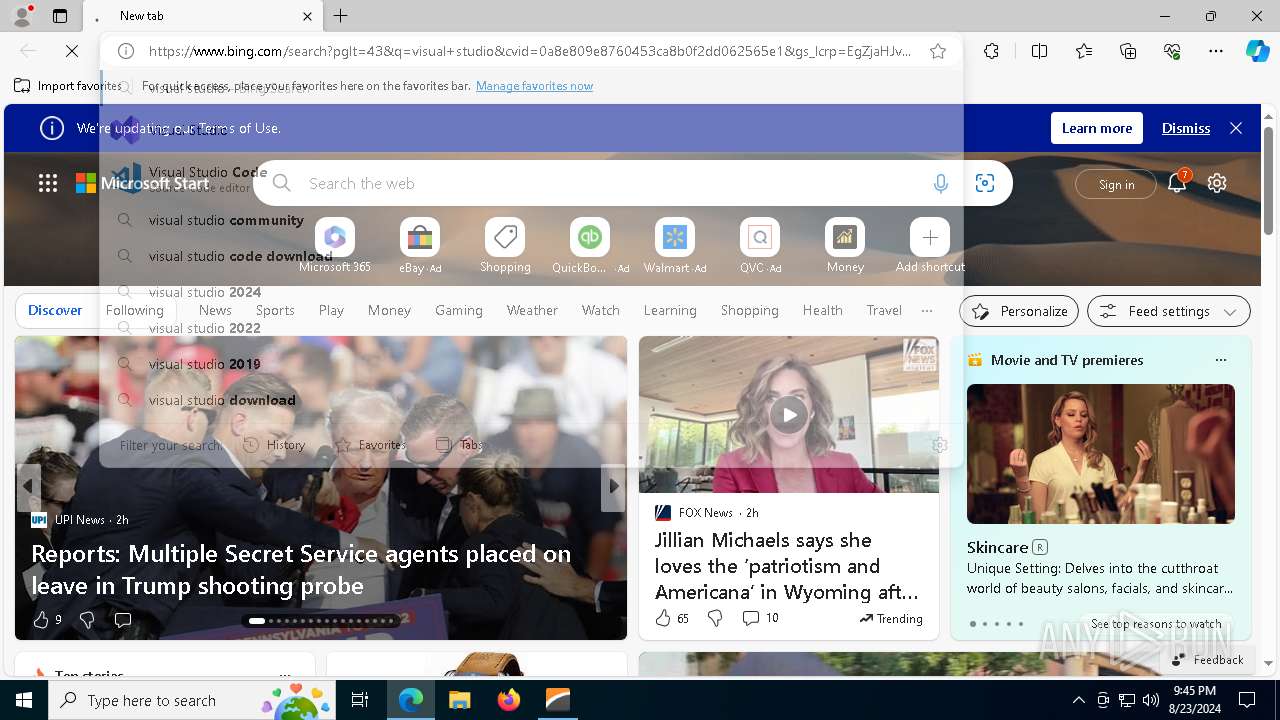Expand more feed categories (ellipsis)
The height and width of the screenshot is (720, 1280).
click(927, 310)
